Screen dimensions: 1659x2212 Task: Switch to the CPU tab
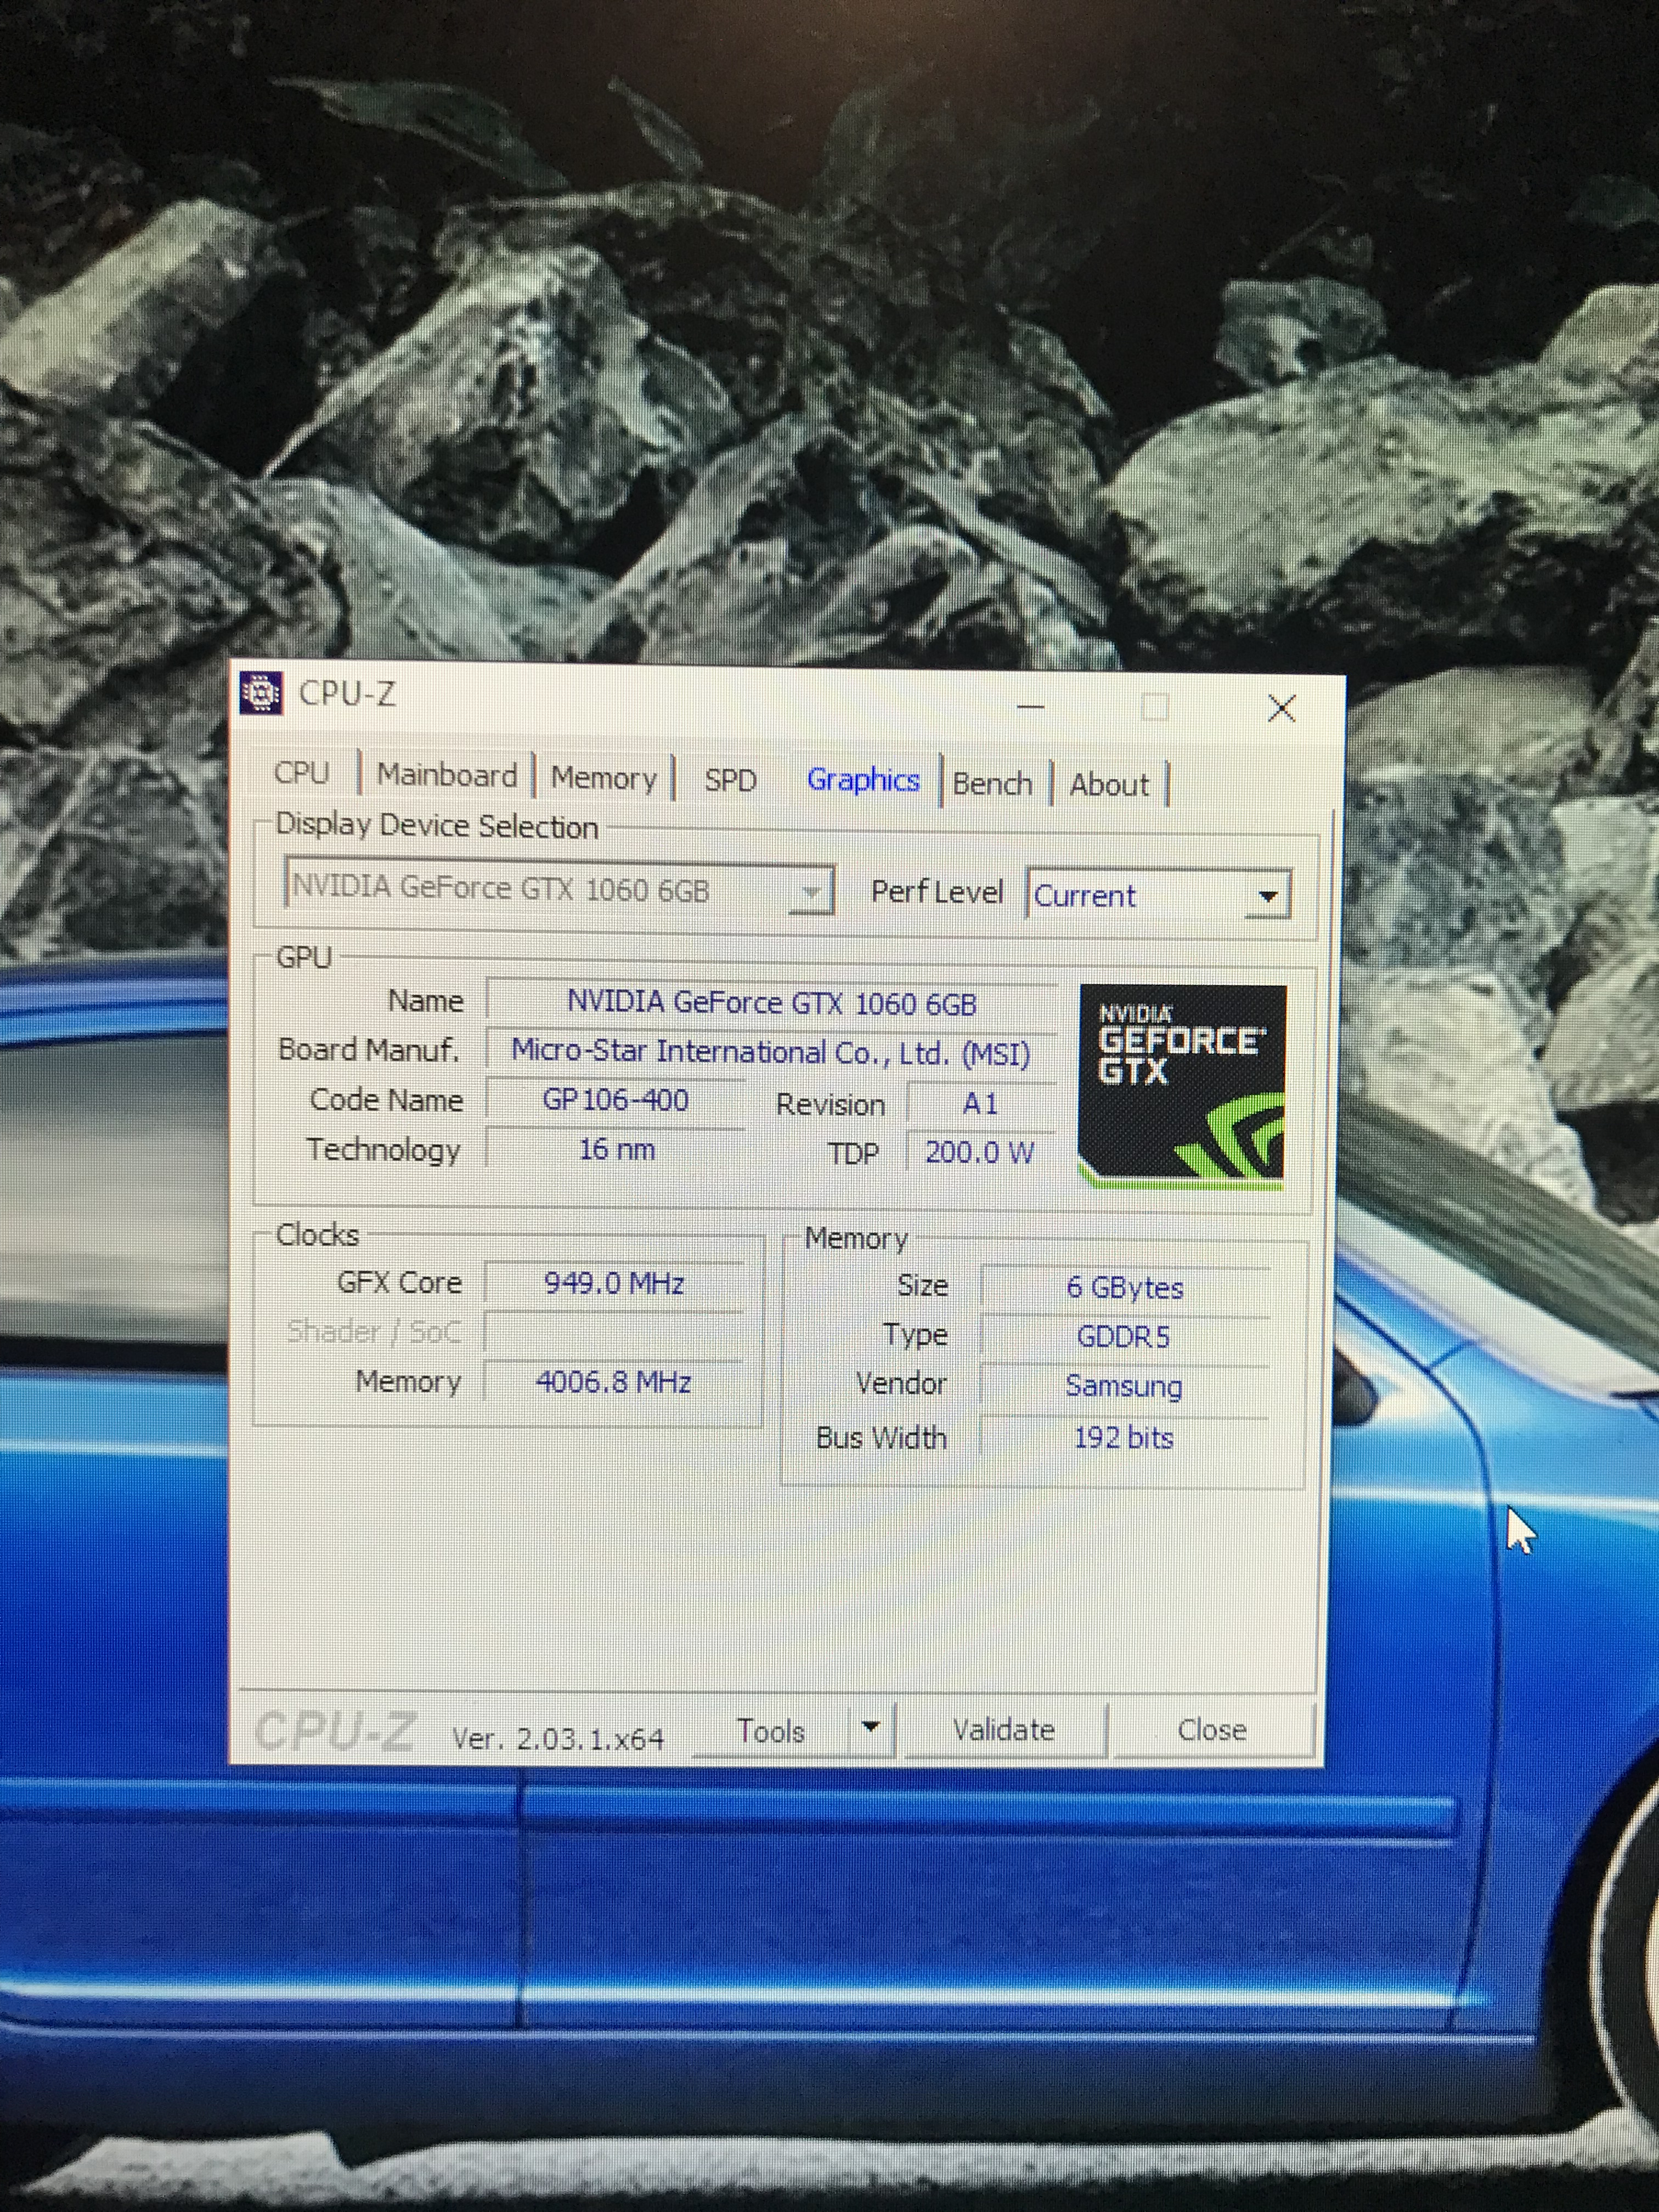click(x=301, y=773)
